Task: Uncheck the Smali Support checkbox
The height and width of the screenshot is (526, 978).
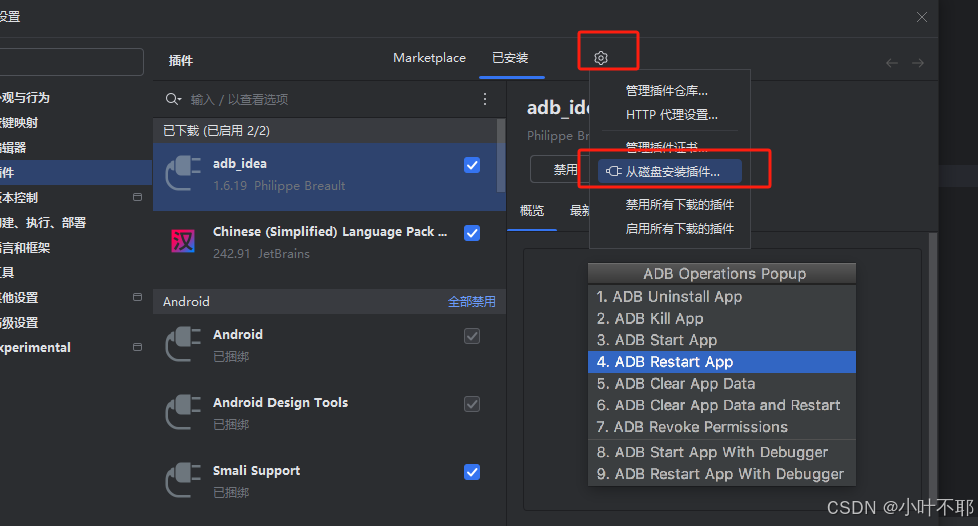Action: tap(472, 472)
